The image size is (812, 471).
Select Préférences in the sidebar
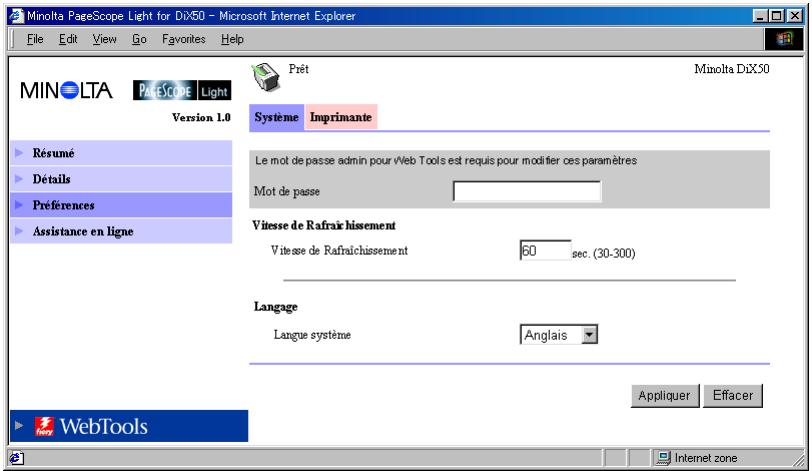[x=121, y=205]
